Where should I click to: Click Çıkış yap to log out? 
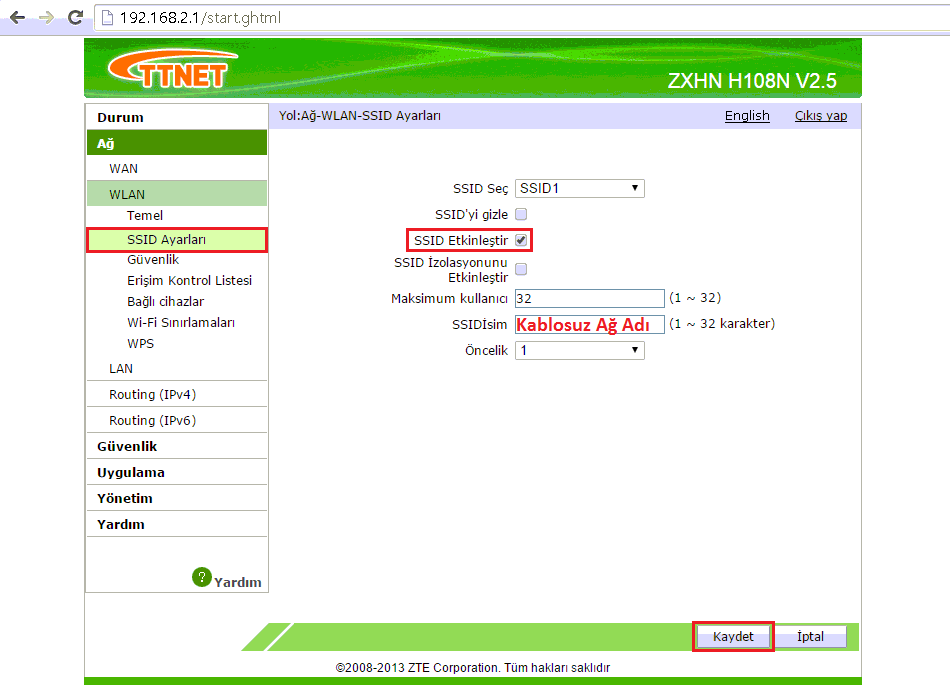click(820, 115)
